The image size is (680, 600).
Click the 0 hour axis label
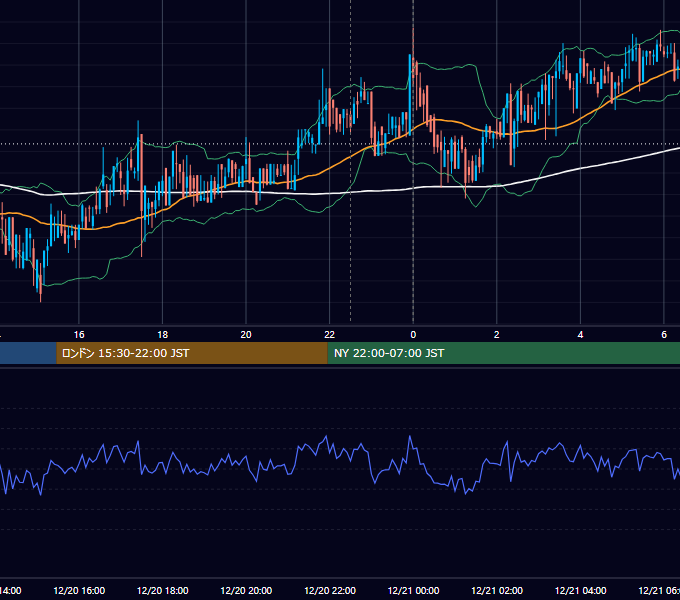[x=413, y=335]
